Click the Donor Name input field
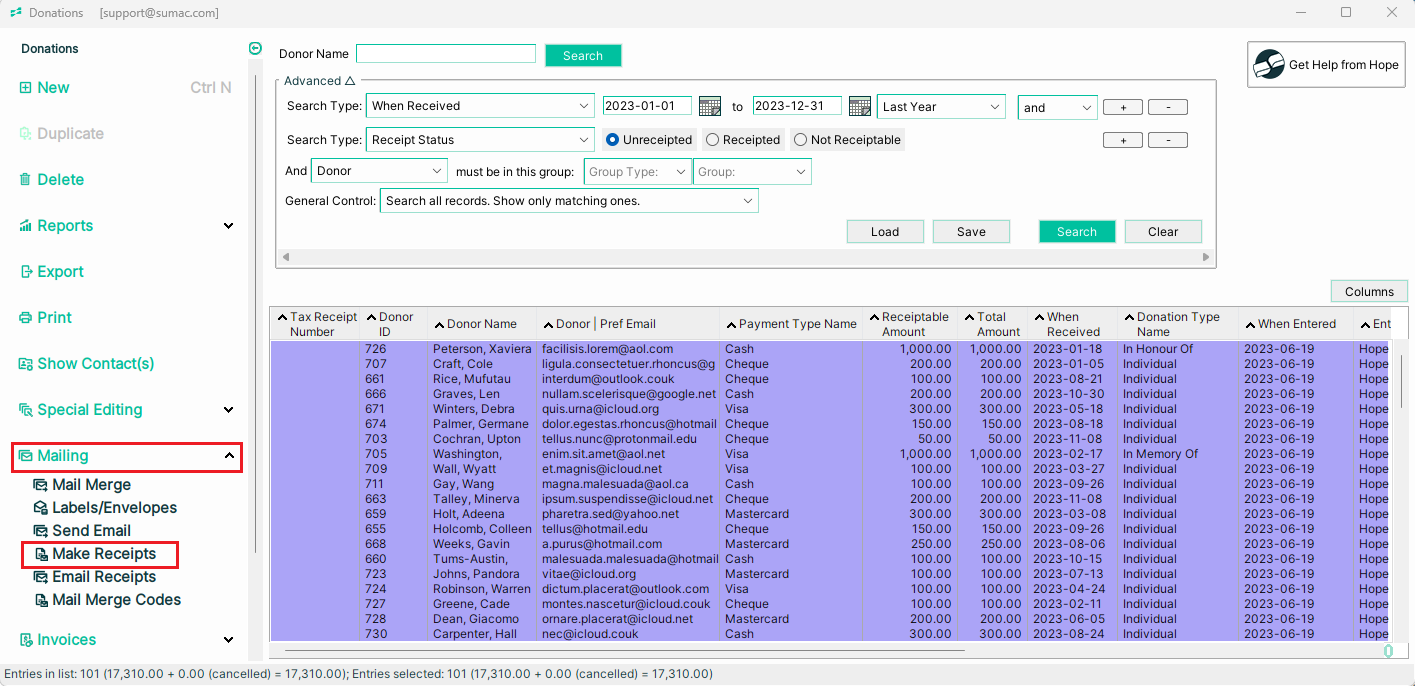The height and width of the screenshot is (686, 1415). tap(446, 54)
